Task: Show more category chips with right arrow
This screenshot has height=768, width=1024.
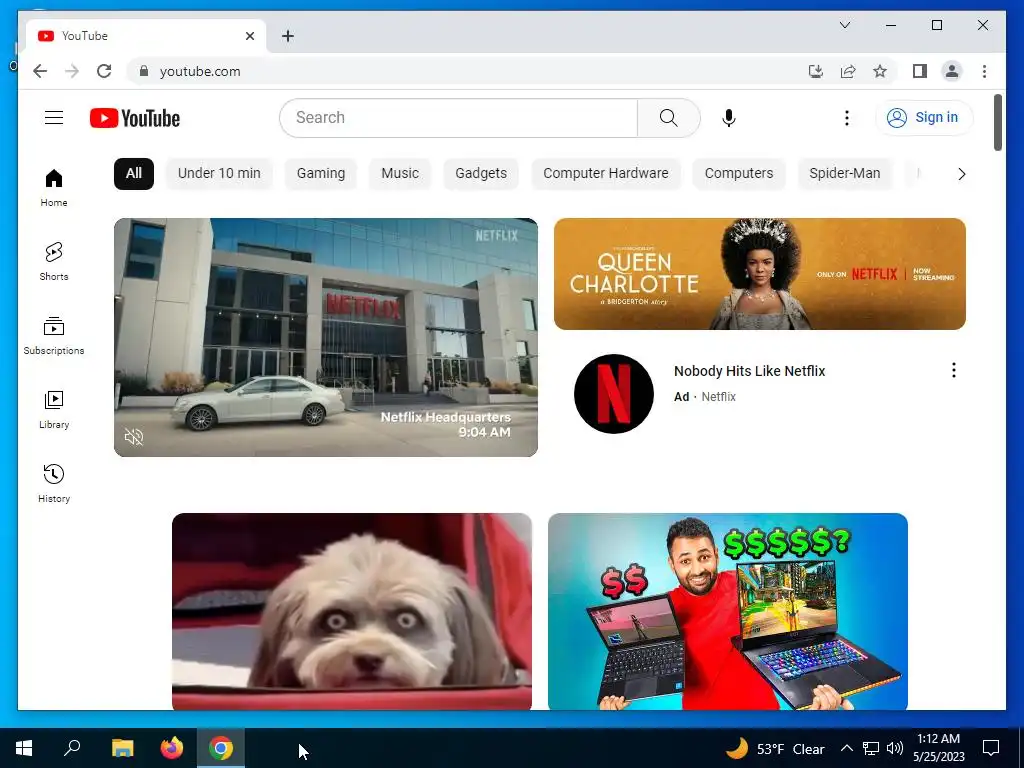Action: (x=961, y=174)
